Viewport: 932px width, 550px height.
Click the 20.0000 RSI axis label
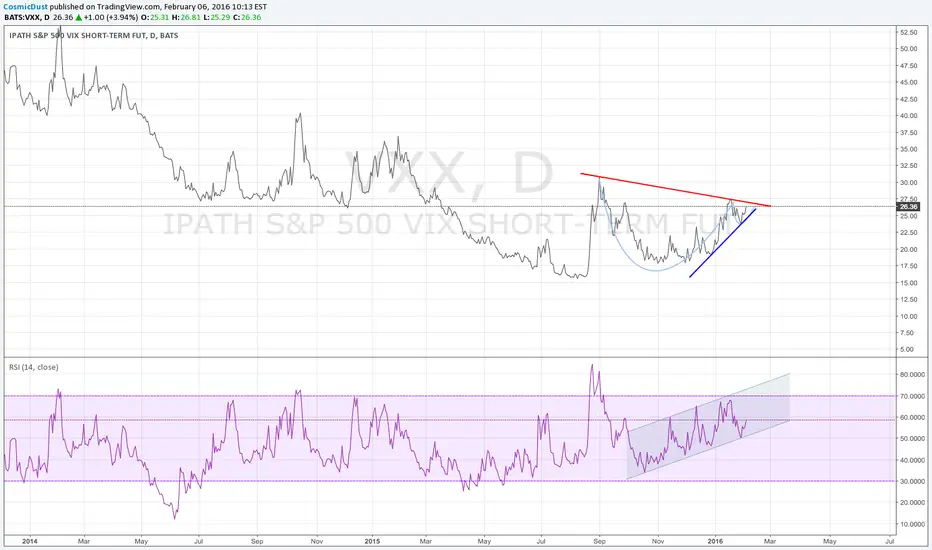[912, 503]
